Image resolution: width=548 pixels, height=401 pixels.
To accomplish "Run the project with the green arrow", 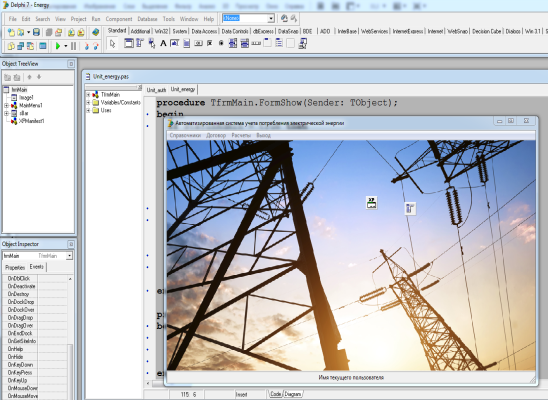I will [x=58, y=46].
